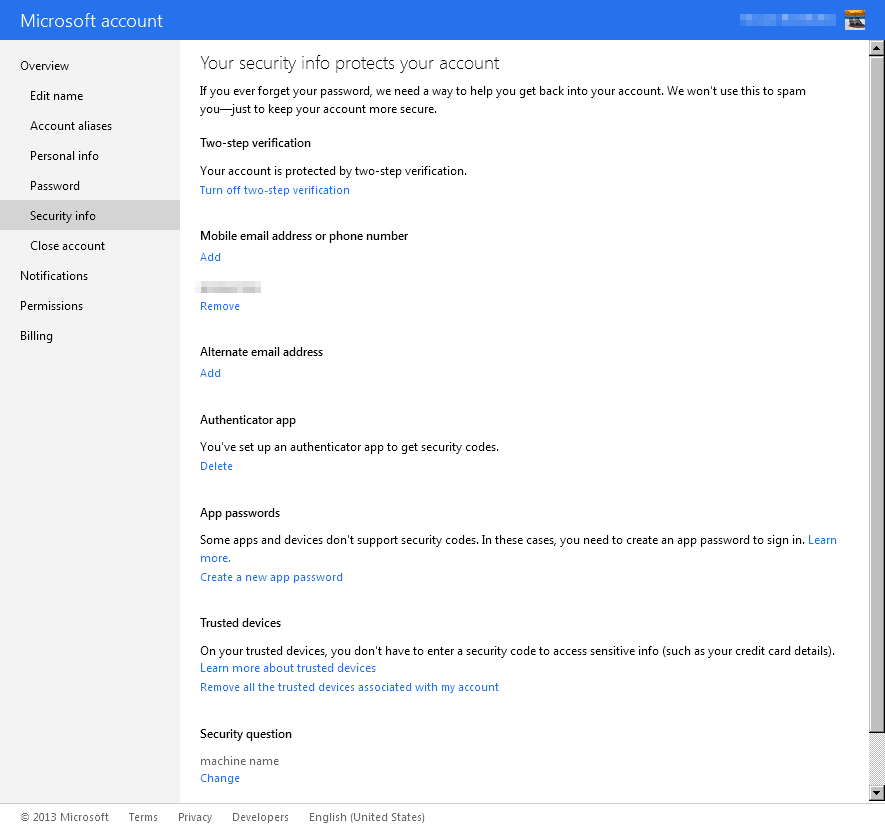
Task: Go to Account aliases in sidebar
Action: [x=71, y=126]
